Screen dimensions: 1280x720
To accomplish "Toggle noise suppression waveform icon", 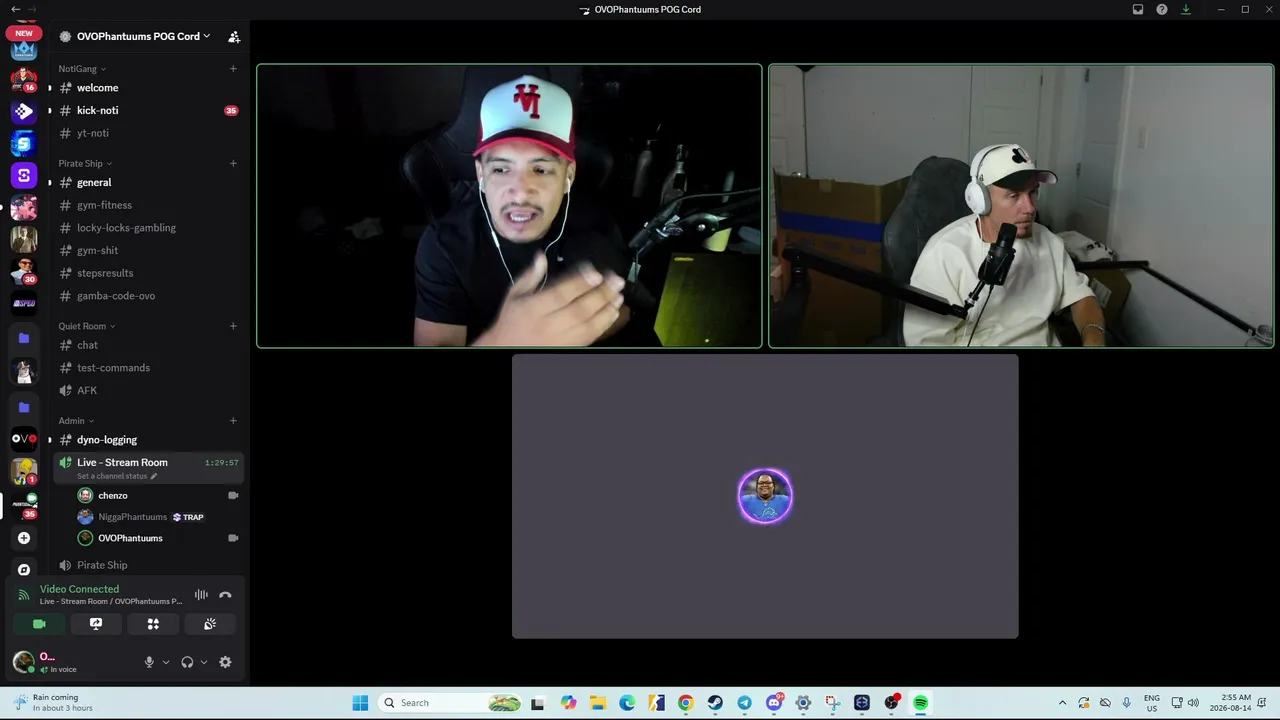I will click(x=201, y=595).
